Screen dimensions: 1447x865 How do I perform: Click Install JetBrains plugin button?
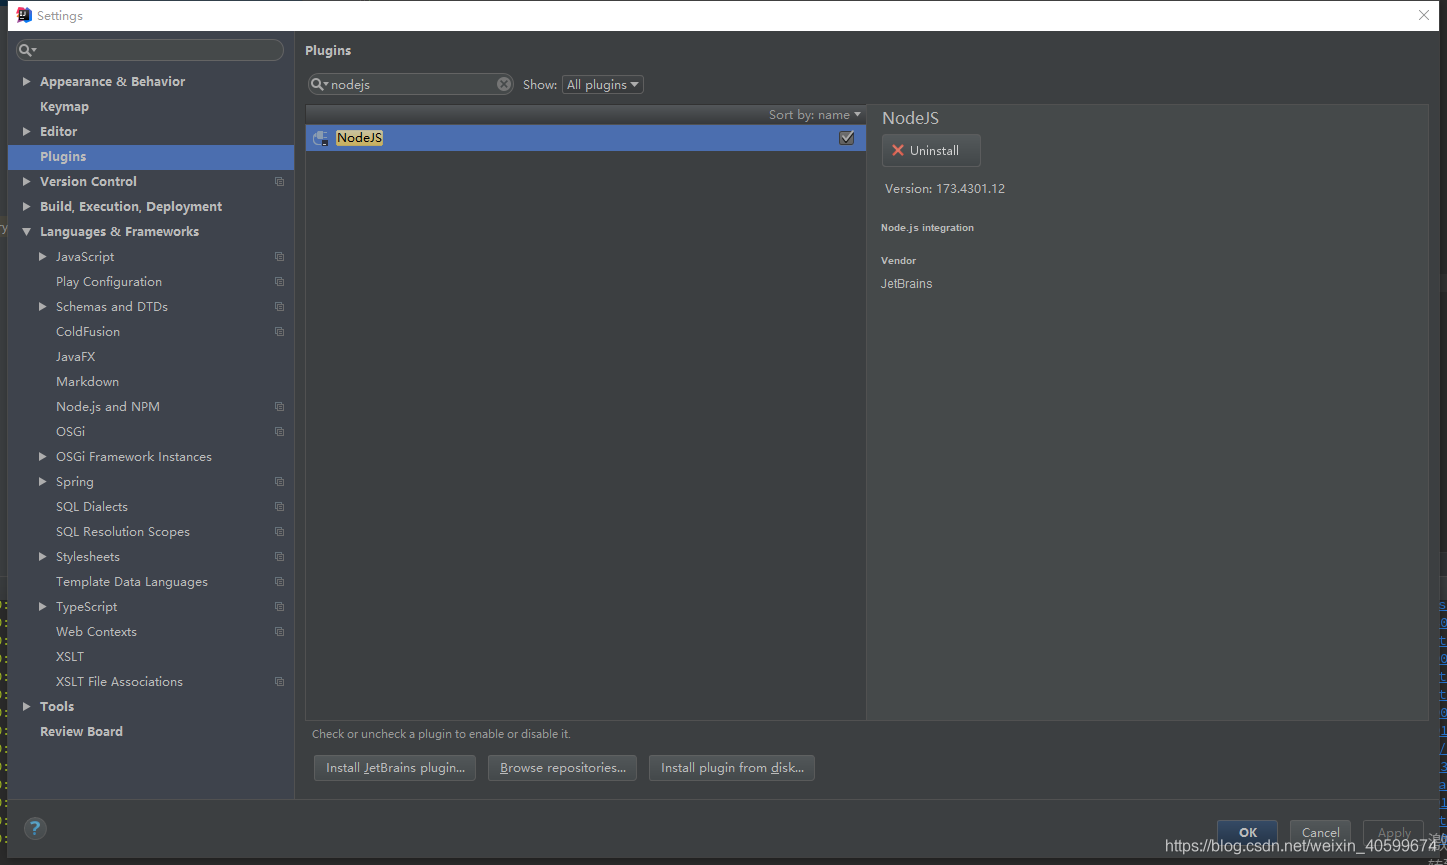coord(395,768)
